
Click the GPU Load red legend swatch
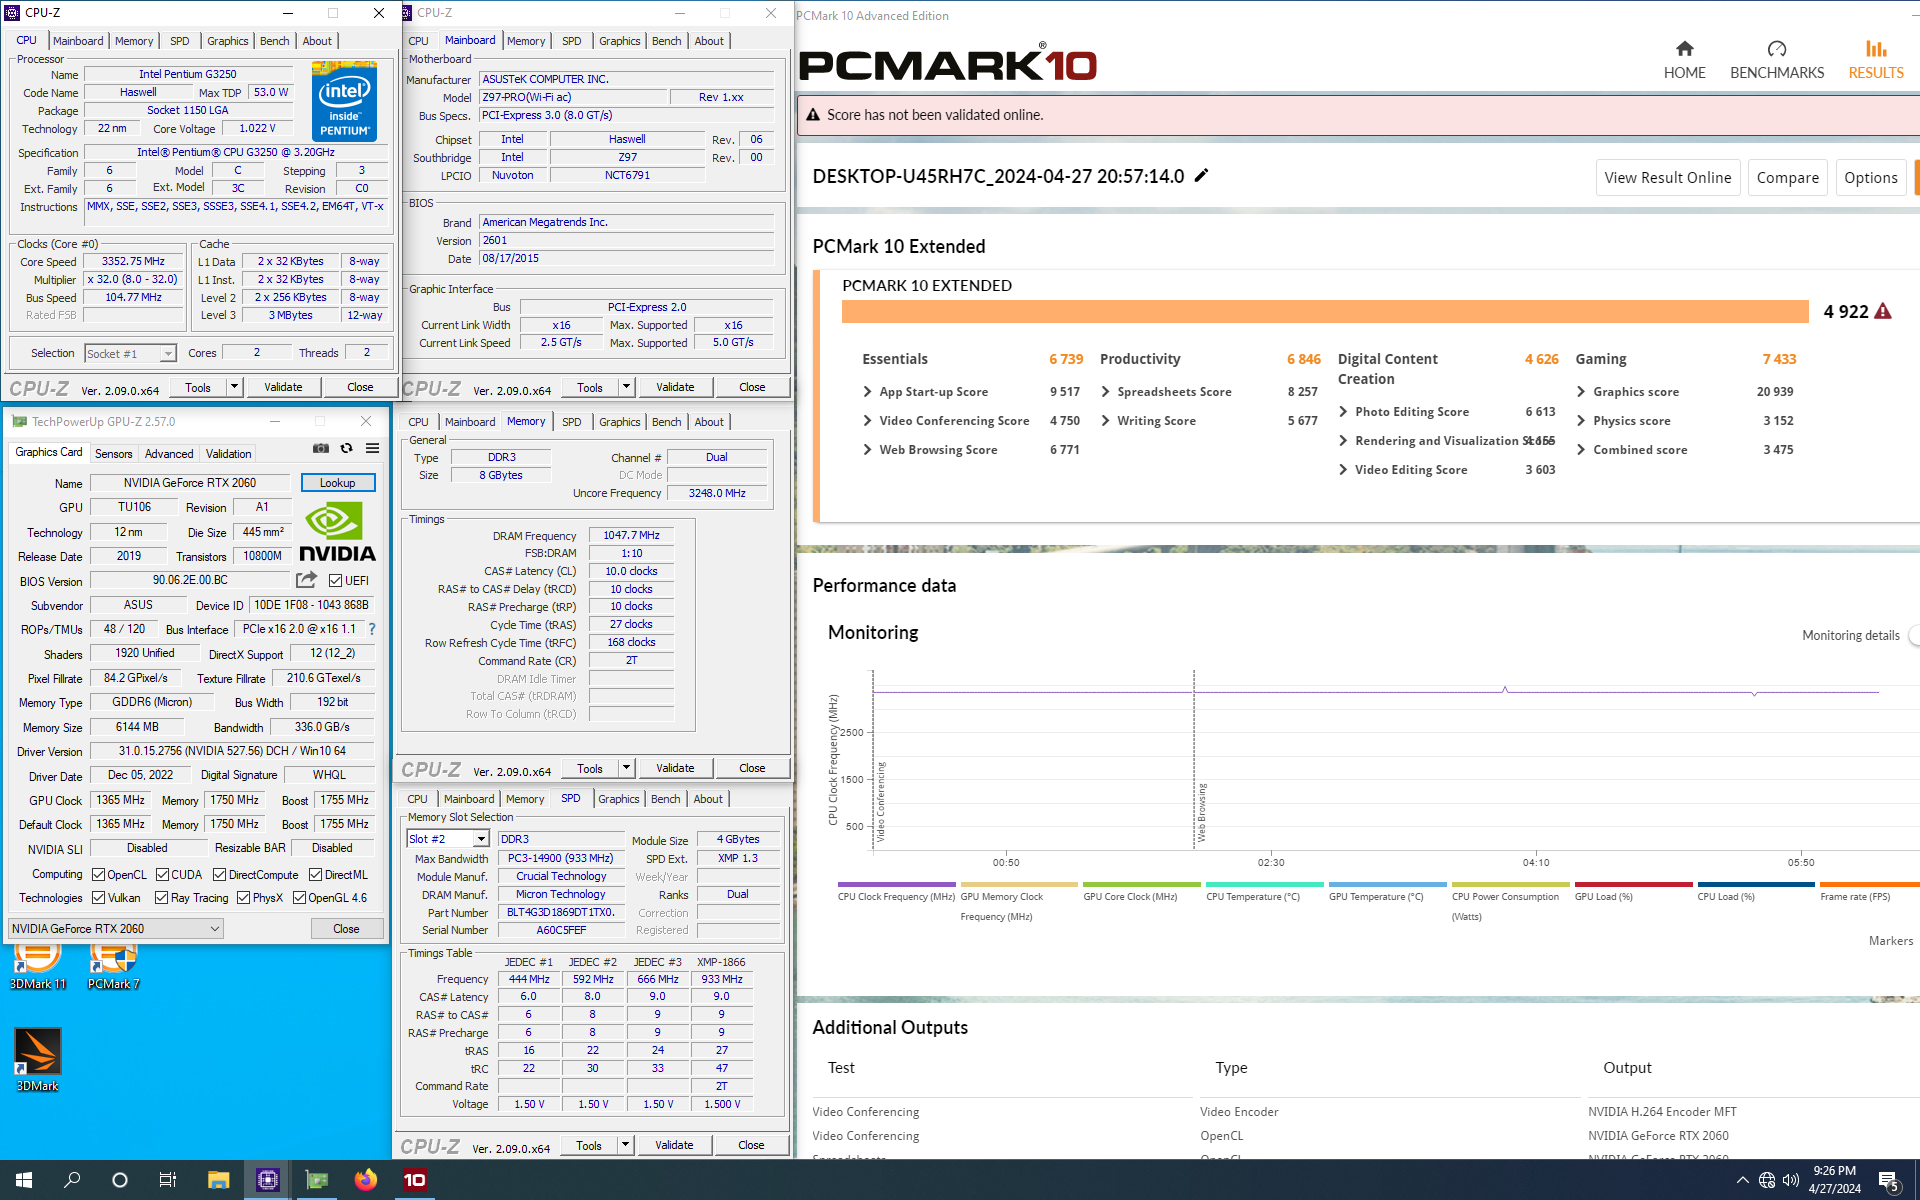pyautogui.click(x=1633, y=885)
